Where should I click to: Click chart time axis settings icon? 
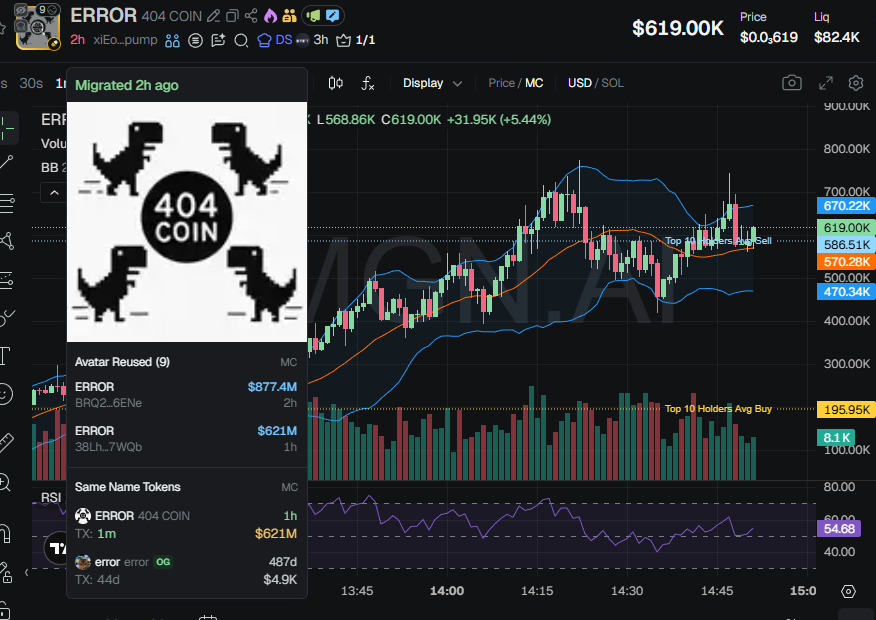pyautogui.click(x=848, y=592)
